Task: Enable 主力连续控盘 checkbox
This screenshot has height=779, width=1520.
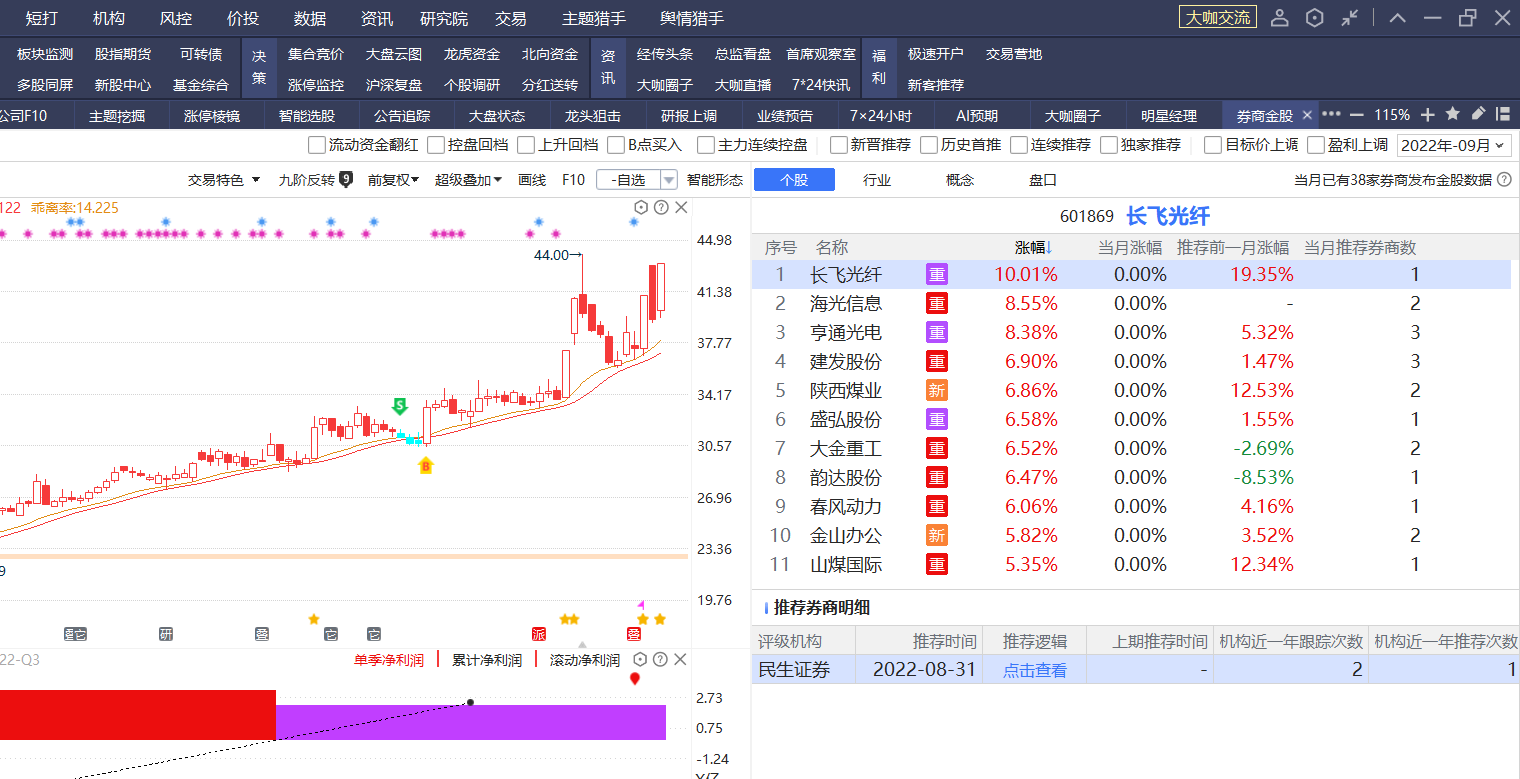Action: coord(706,145)
